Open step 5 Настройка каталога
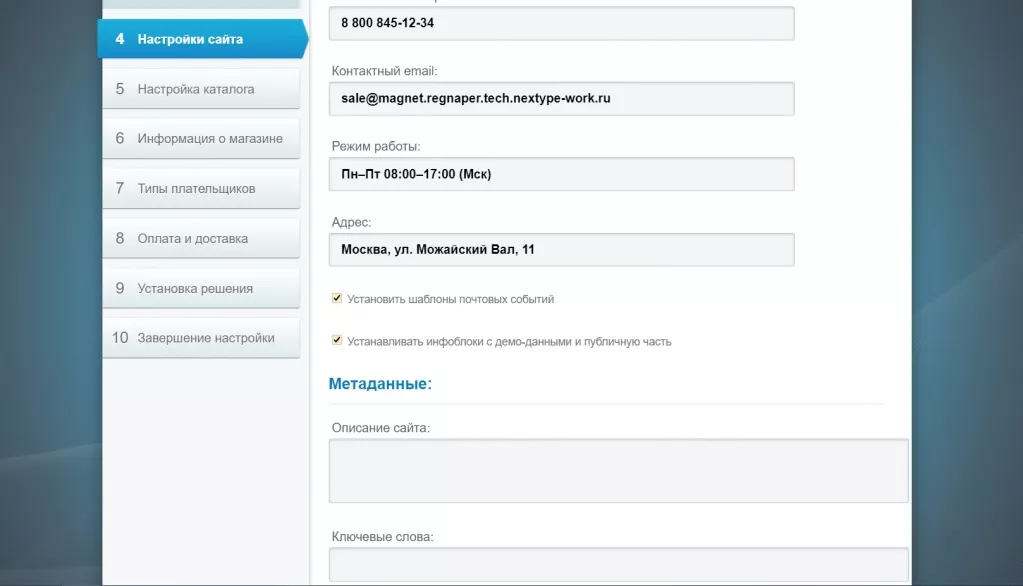Screen dimensions: 1023x586 [201, 89]
